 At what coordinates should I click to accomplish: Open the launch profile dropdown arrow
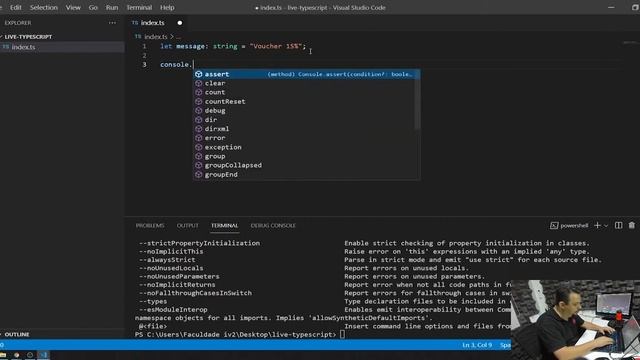click(x=606, y=226)
